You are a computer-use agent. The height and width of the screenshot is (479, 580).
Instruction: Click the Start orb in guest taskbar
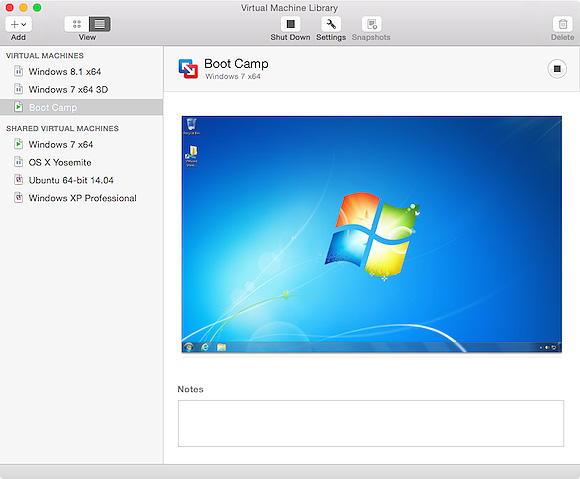(189, 347)
